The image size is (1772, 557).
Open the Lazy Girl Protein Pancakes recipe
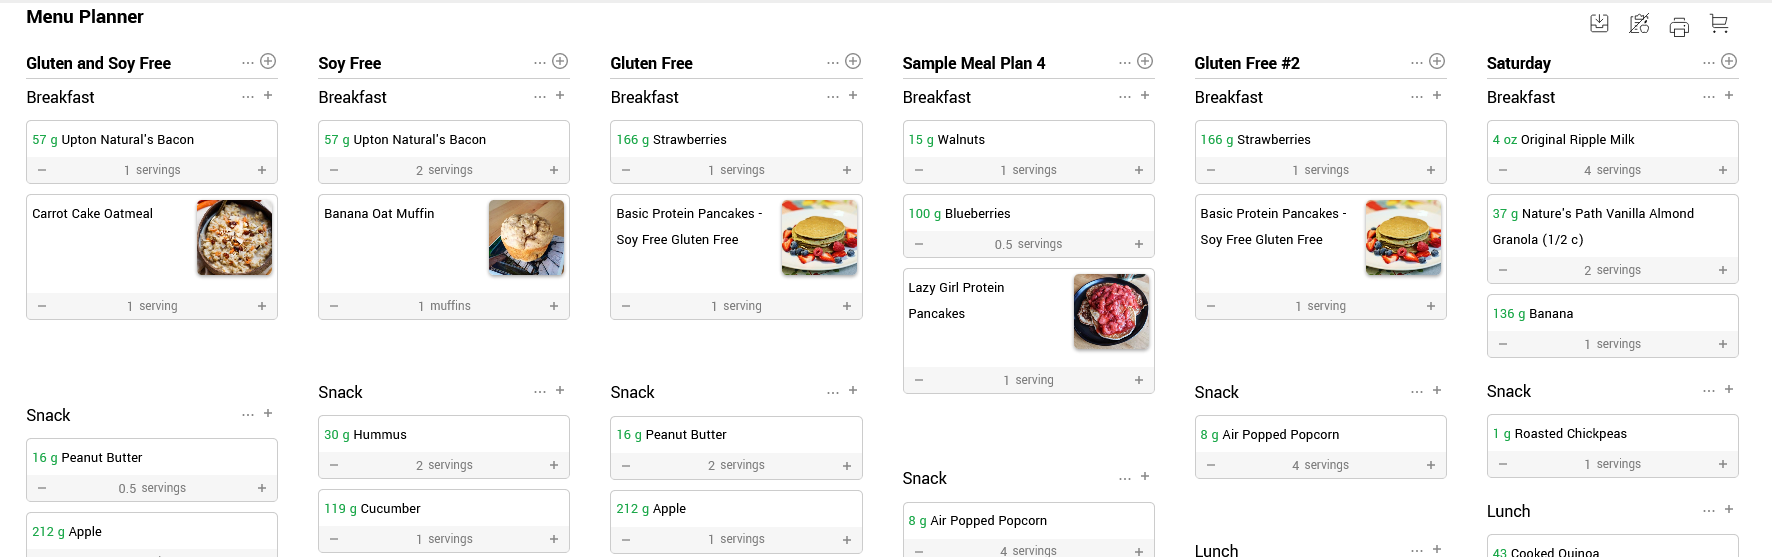tap(956, 300)
